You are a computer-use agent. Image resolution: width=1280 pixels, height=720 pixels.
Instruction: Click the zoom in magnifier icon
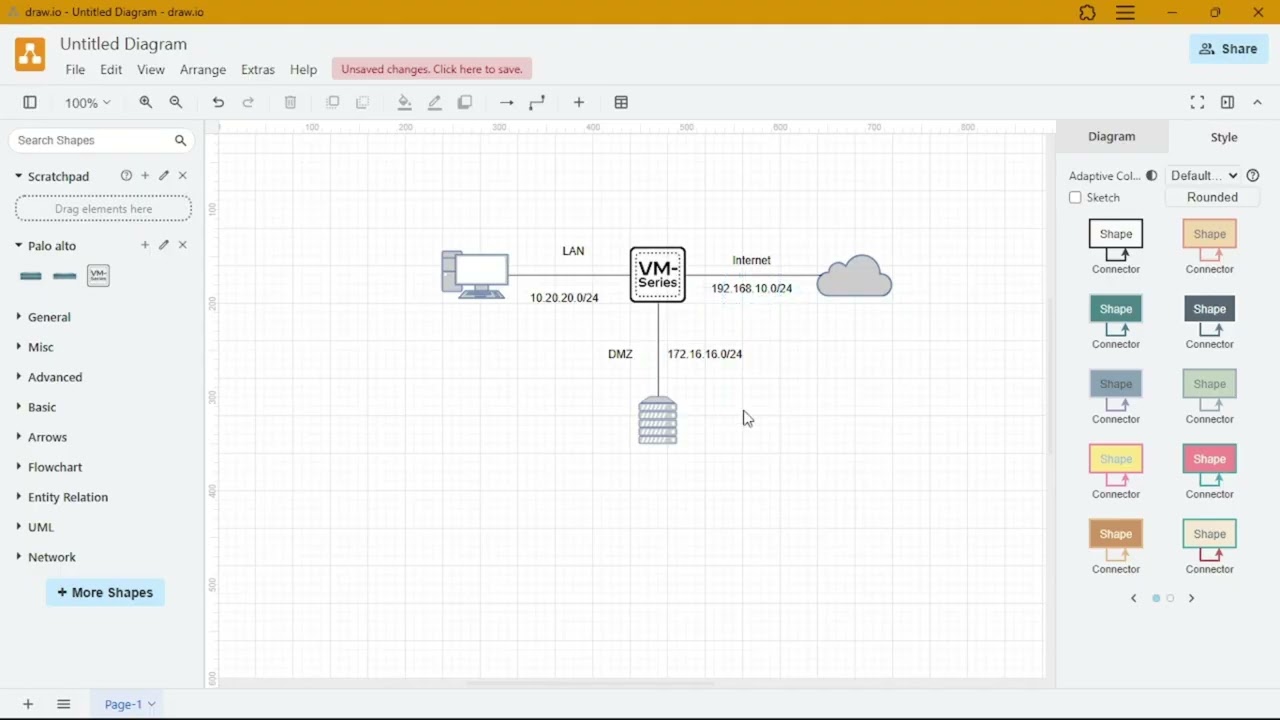coord(146,102)
